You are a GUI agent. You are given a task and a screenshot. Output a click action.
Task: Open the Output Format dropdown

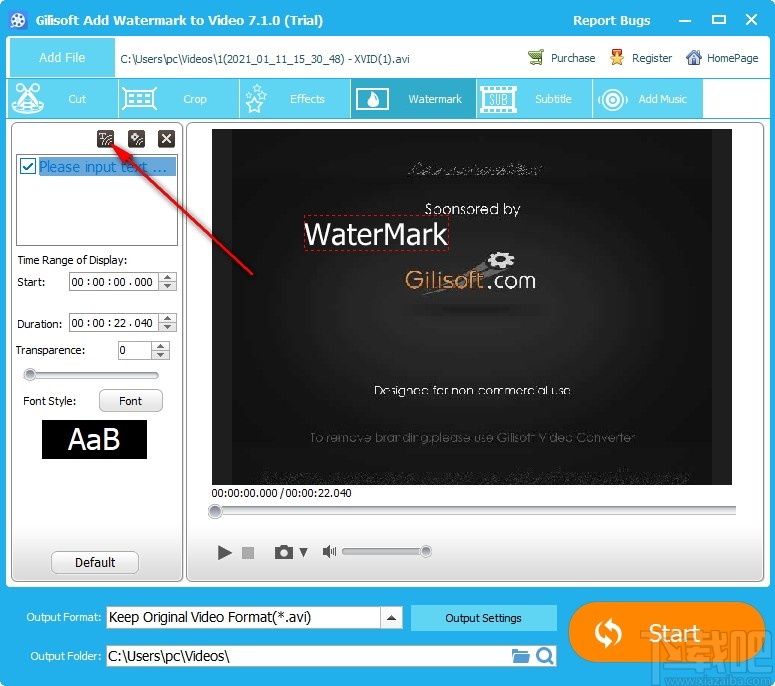point(391,618)
